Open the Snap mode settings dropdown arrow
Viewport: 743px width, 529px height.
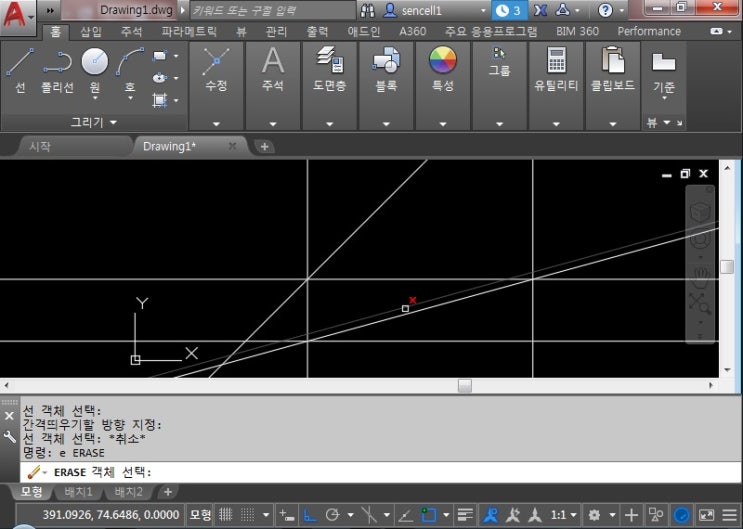click(266, 515)
